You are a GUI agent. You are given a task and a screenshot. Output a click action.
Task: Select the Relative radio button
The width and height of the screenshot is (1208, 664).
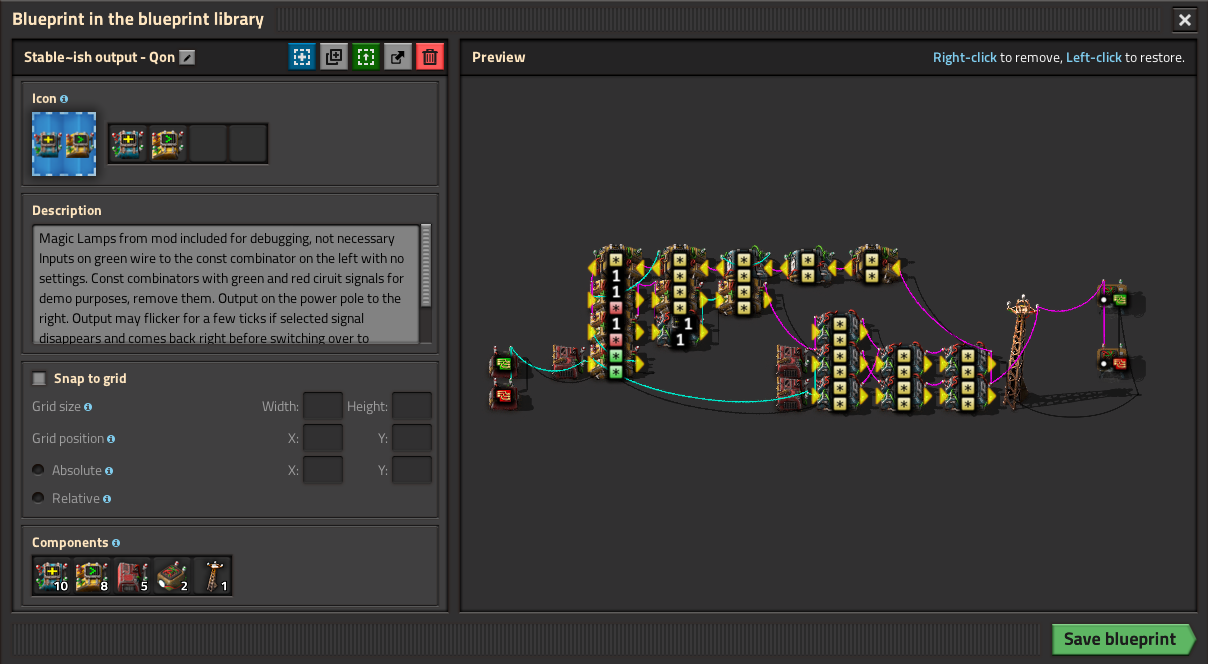38,498
